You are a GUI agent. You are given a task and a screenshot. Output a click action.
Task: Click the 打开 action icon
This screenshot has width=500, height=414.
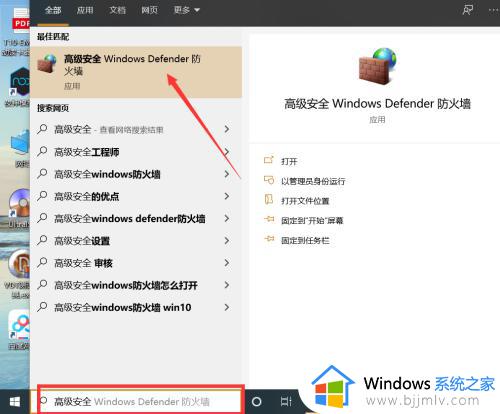[x=269, y=160]
